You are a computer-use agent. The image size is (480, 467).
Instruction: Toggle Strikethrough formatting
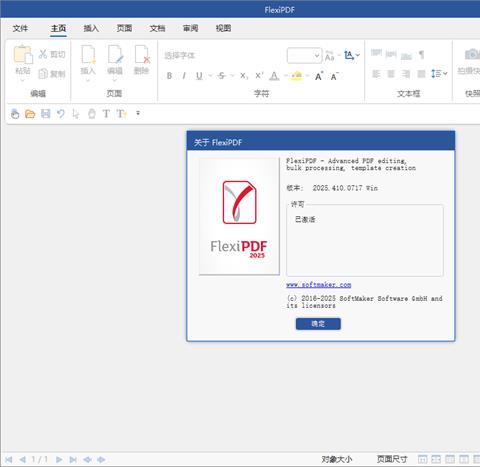[221, 76]
